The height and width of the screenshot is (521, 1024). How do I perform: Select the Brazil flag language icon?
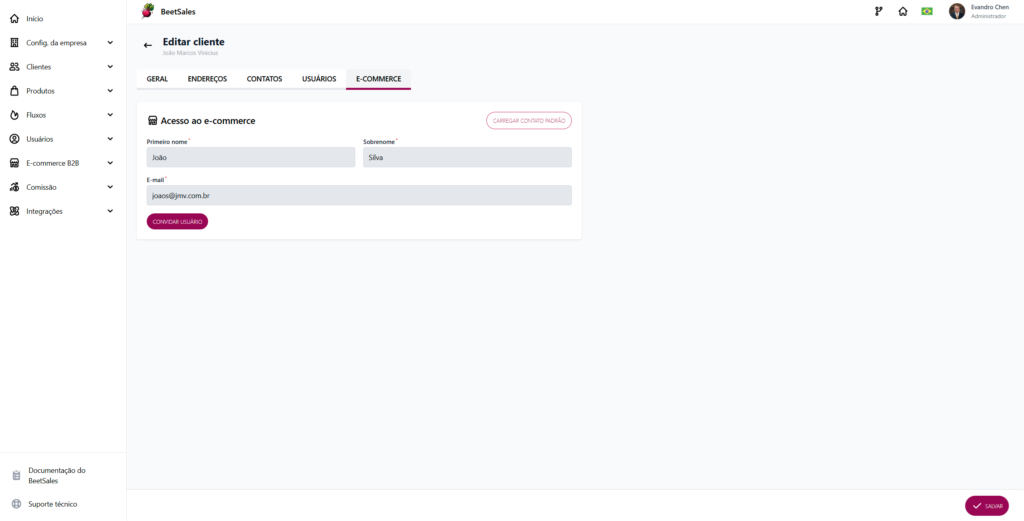(927, 11)
